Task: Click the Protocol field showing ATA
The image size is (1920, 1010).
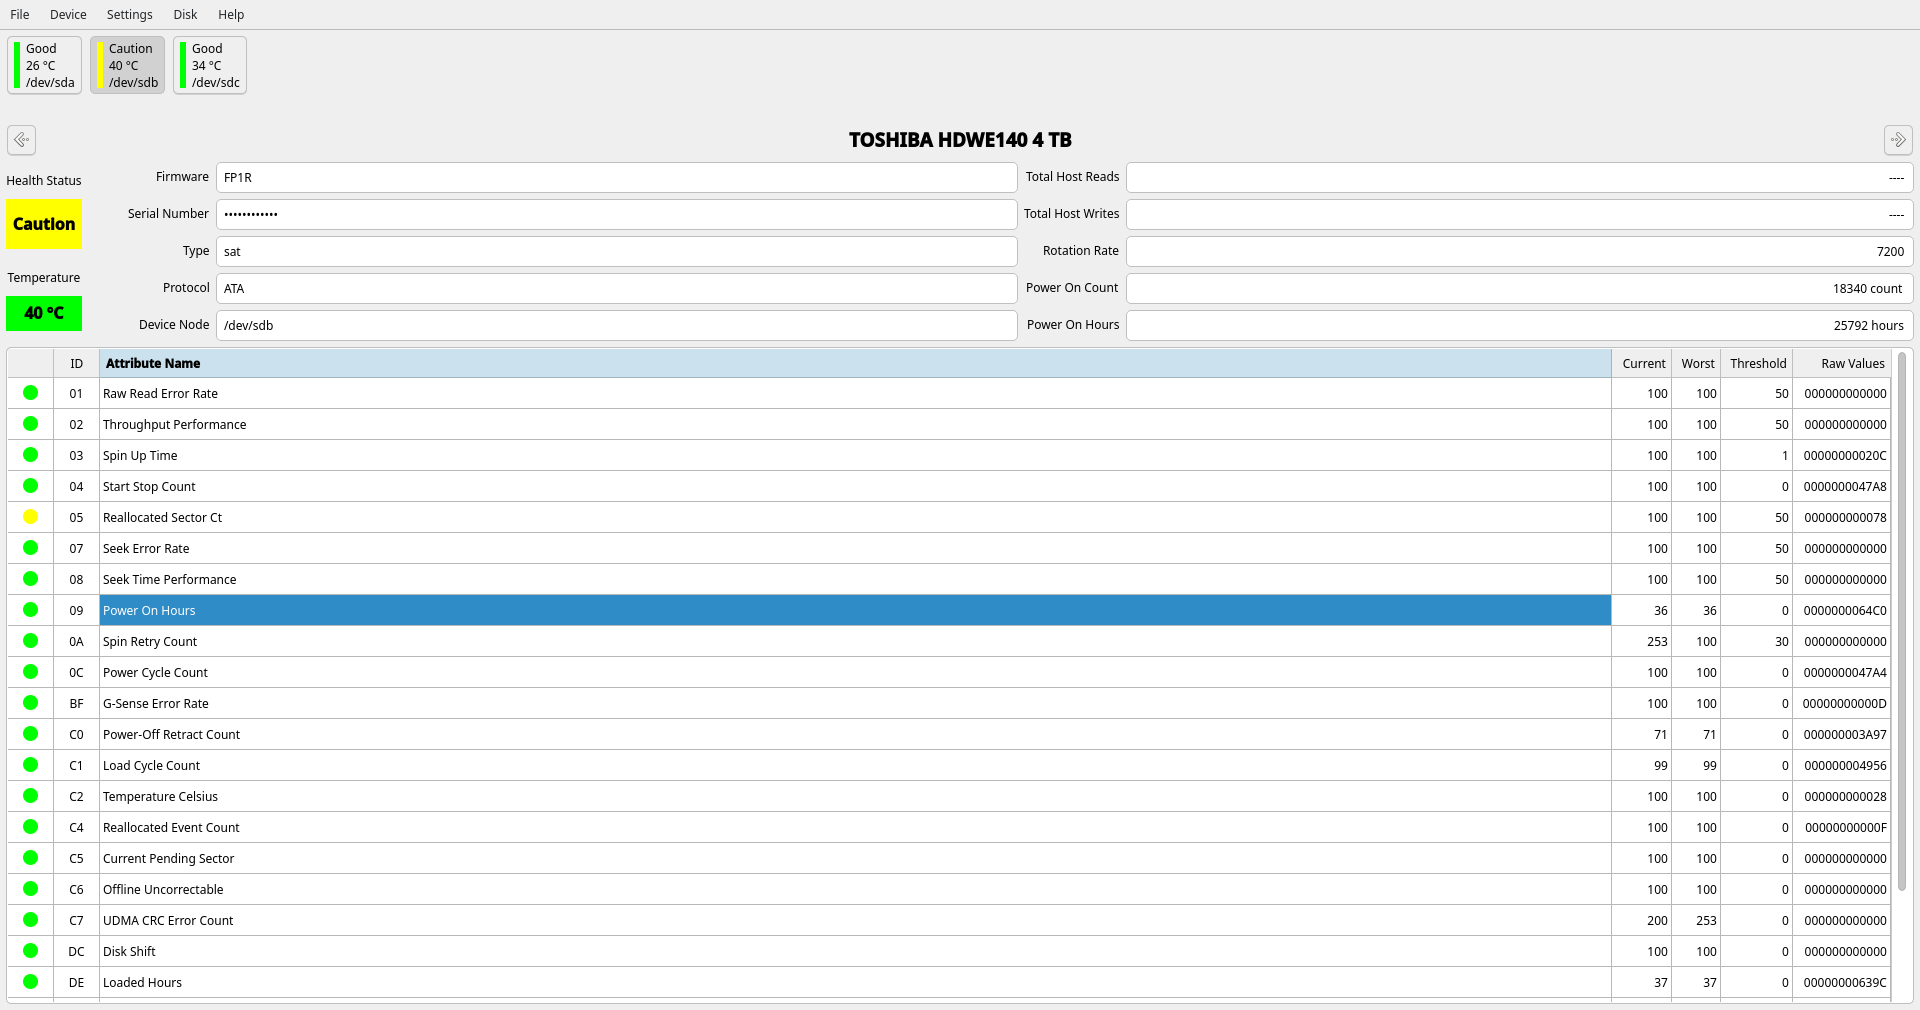Action: pos(617,288)
